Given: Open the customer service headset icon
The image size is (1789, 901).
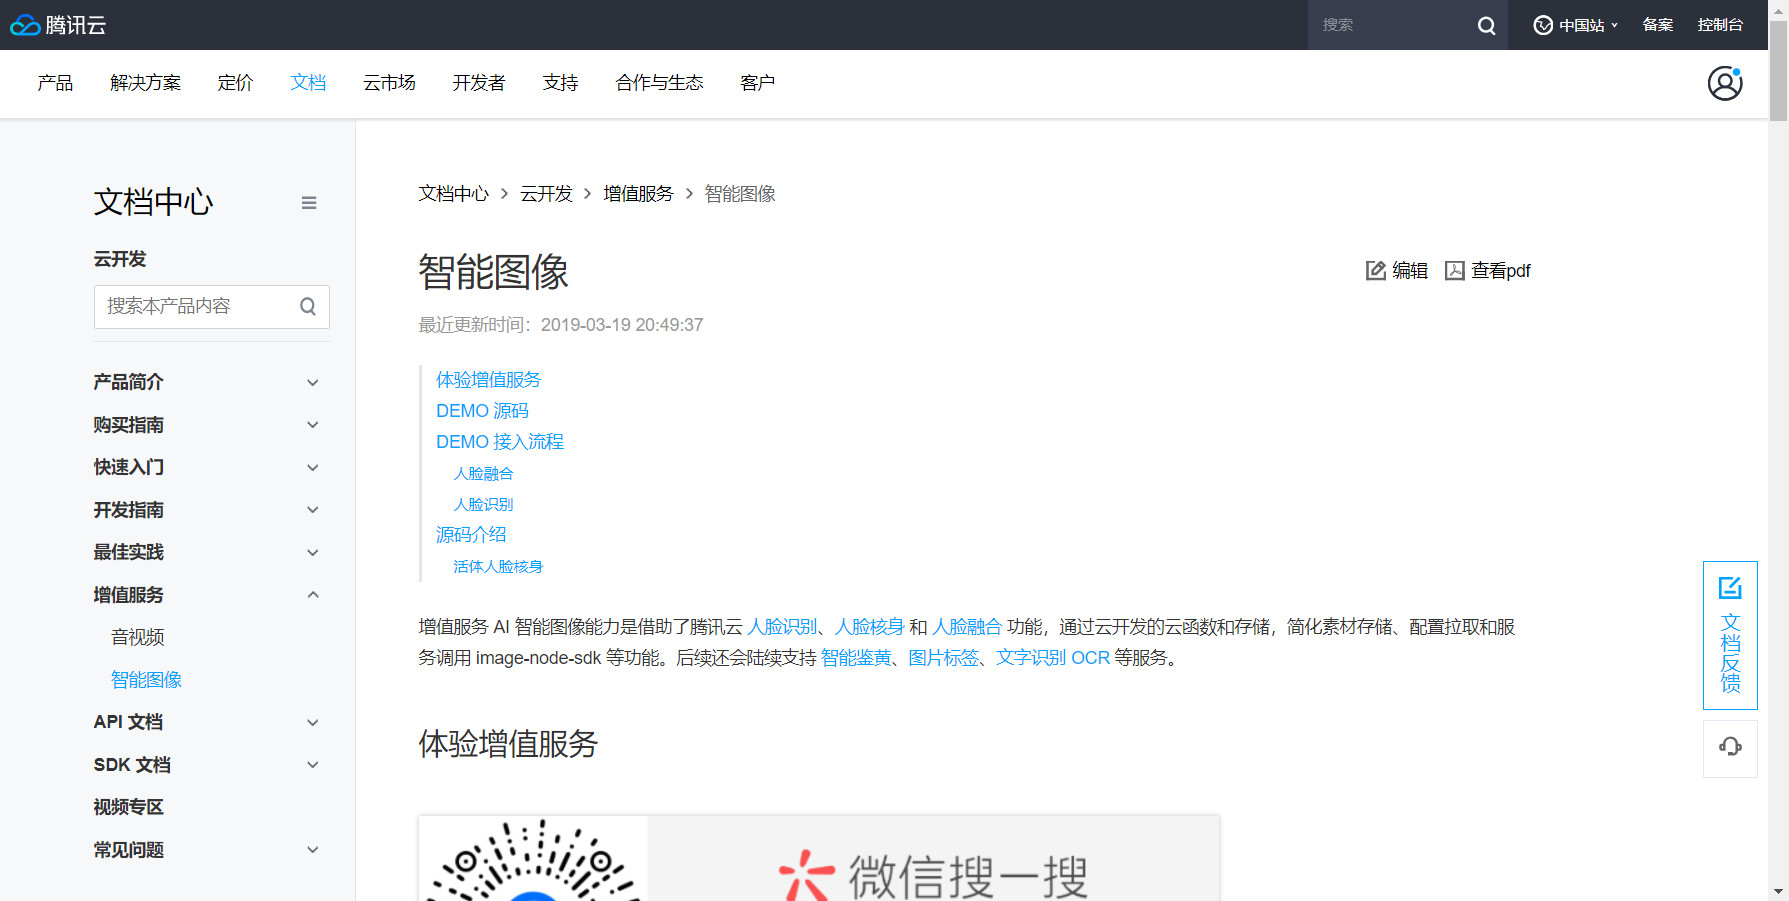Looking at the screenshot, I should point(1730,748).
